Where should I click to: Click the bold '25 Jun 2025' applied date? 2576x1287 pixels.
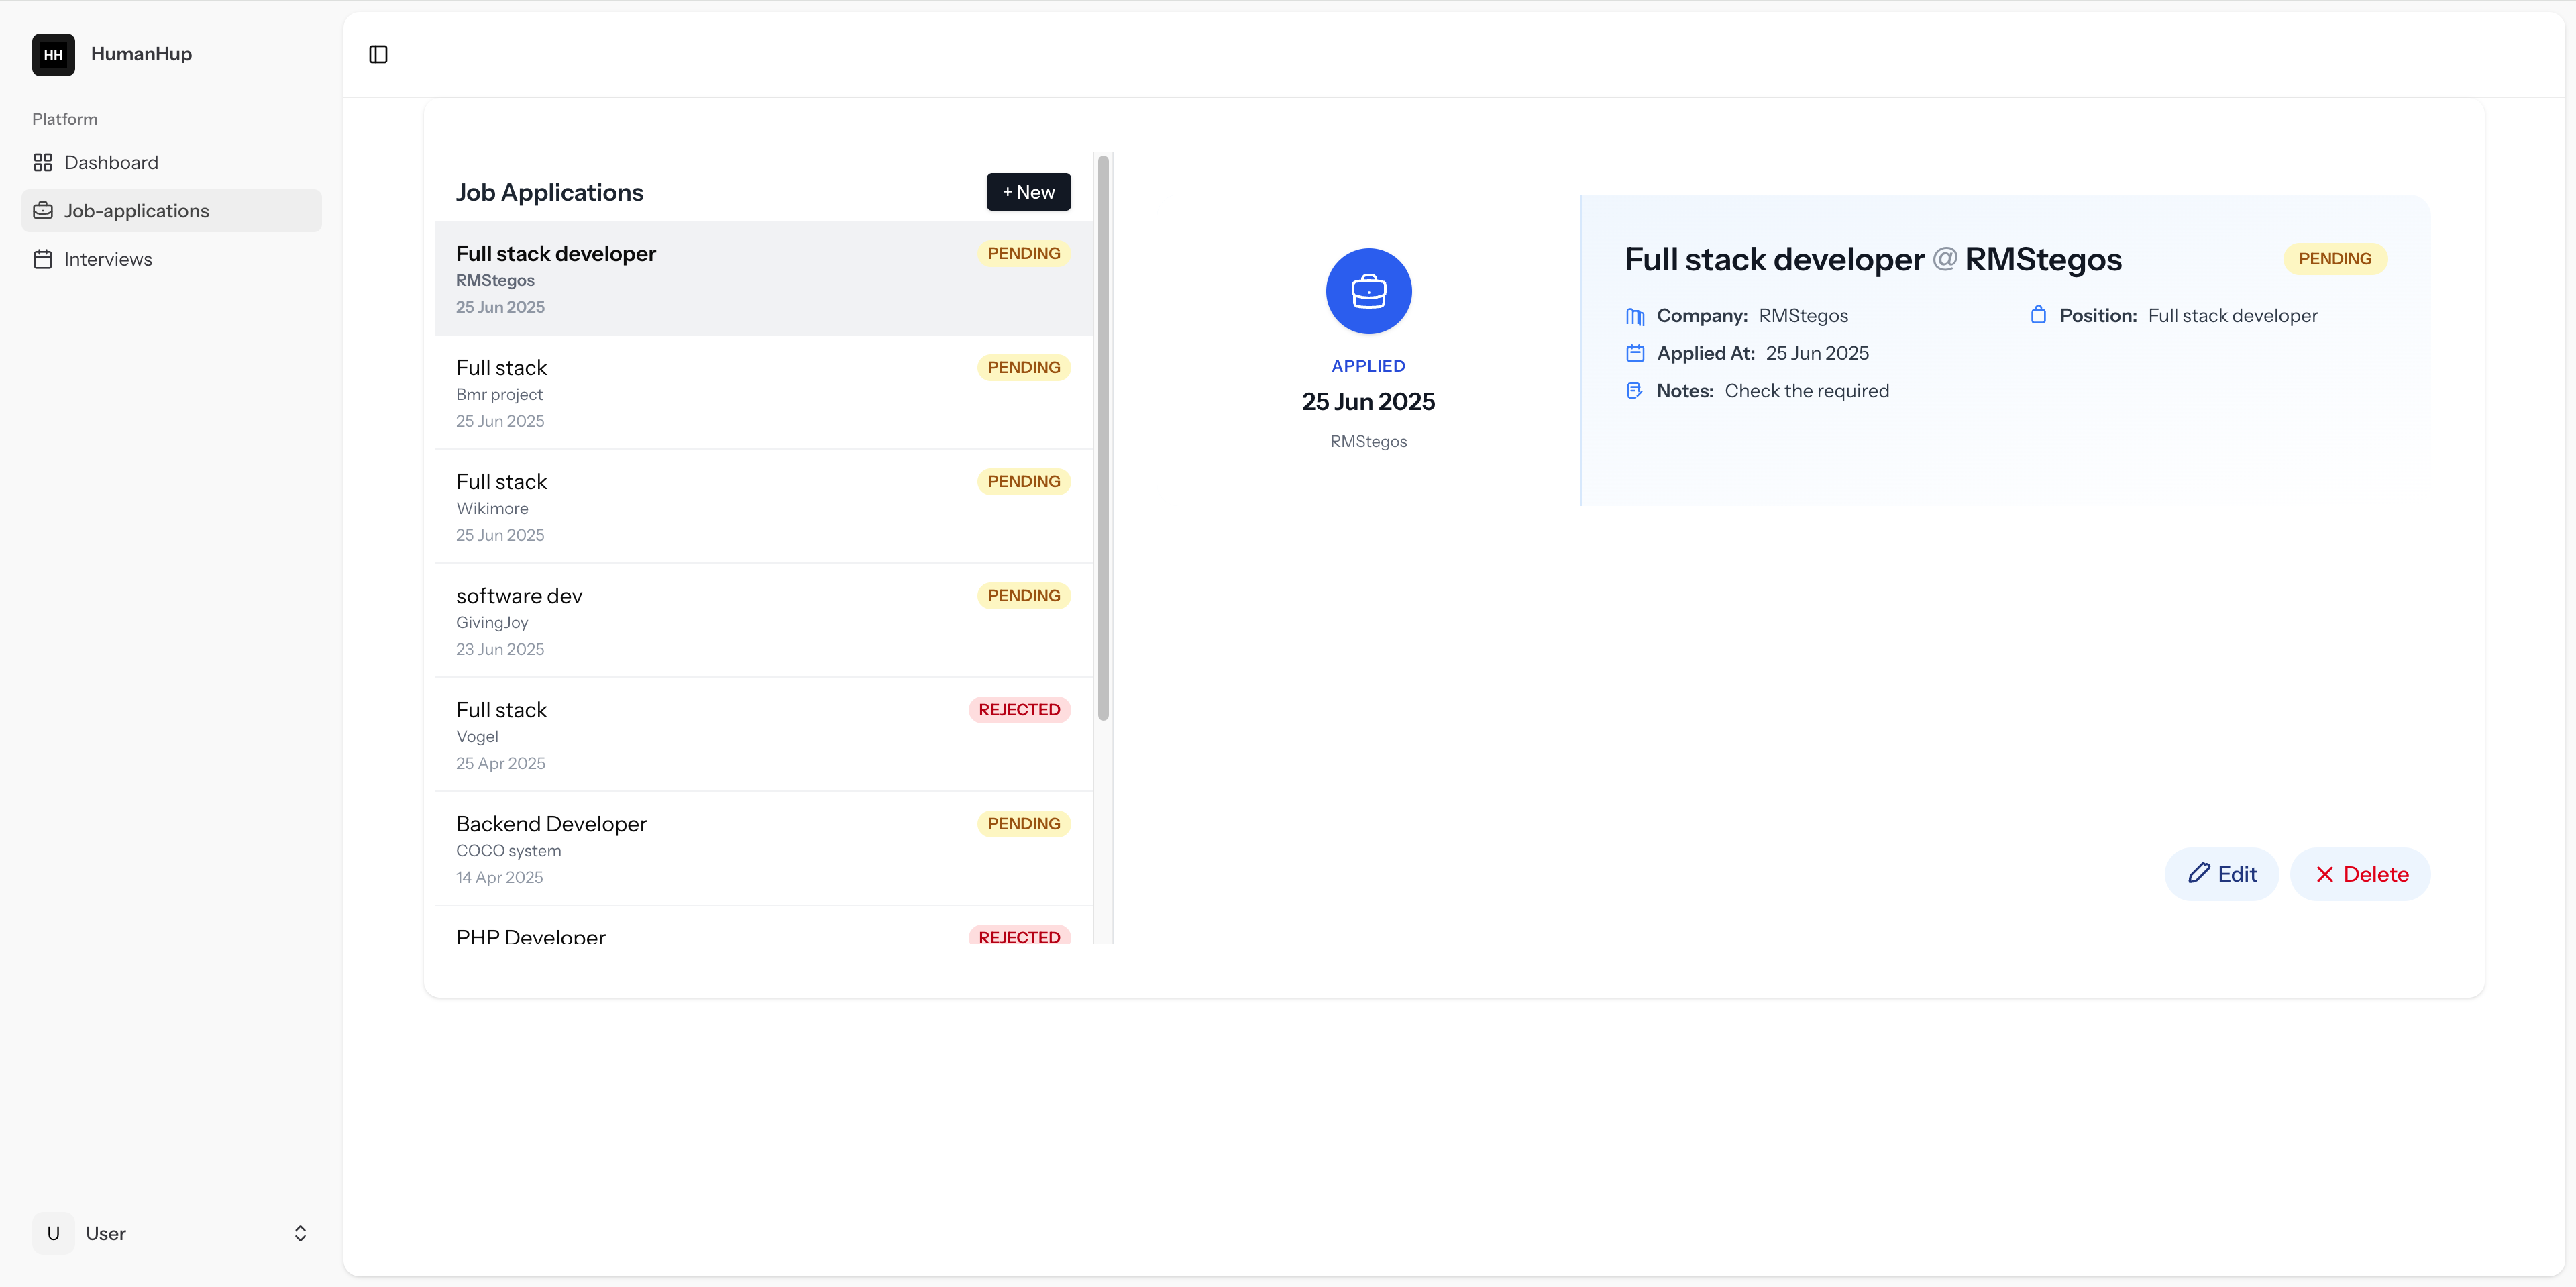(x=1368, y=401)
